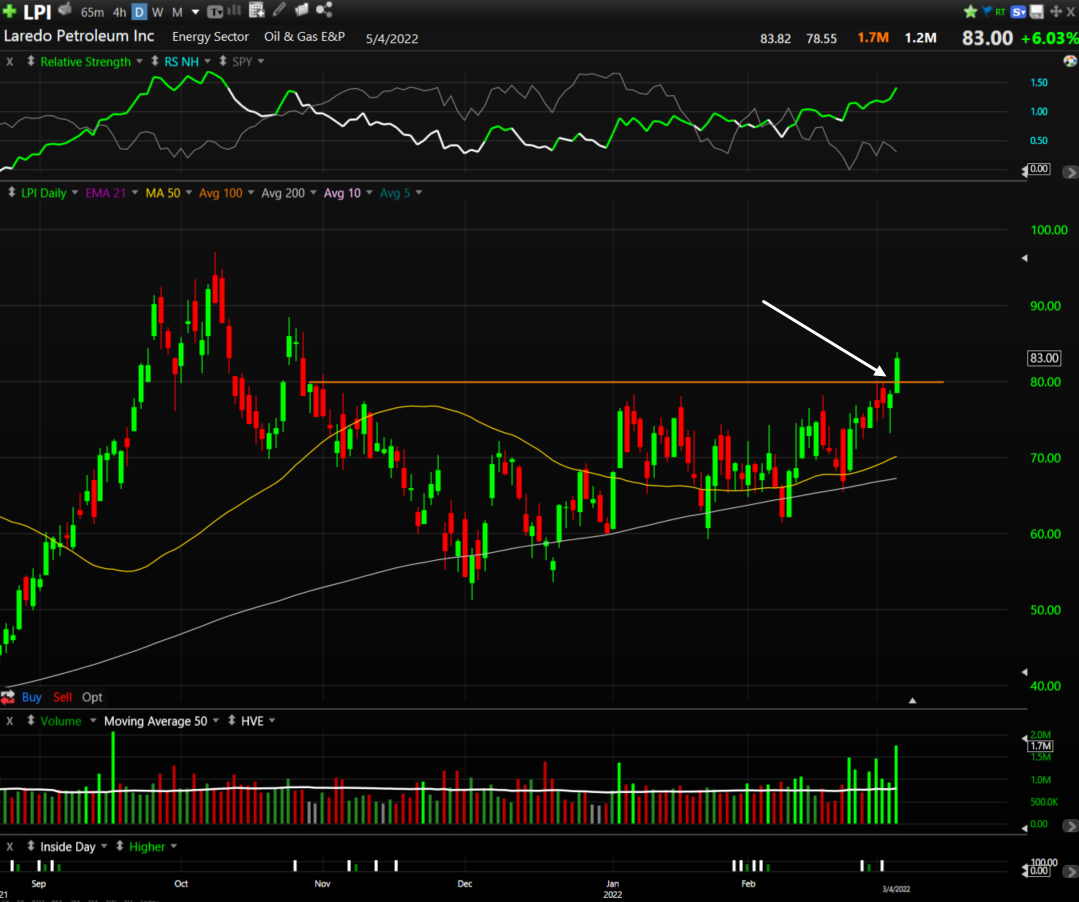Open the Relative Strength indicator dropdown

(x=140, y=61)
